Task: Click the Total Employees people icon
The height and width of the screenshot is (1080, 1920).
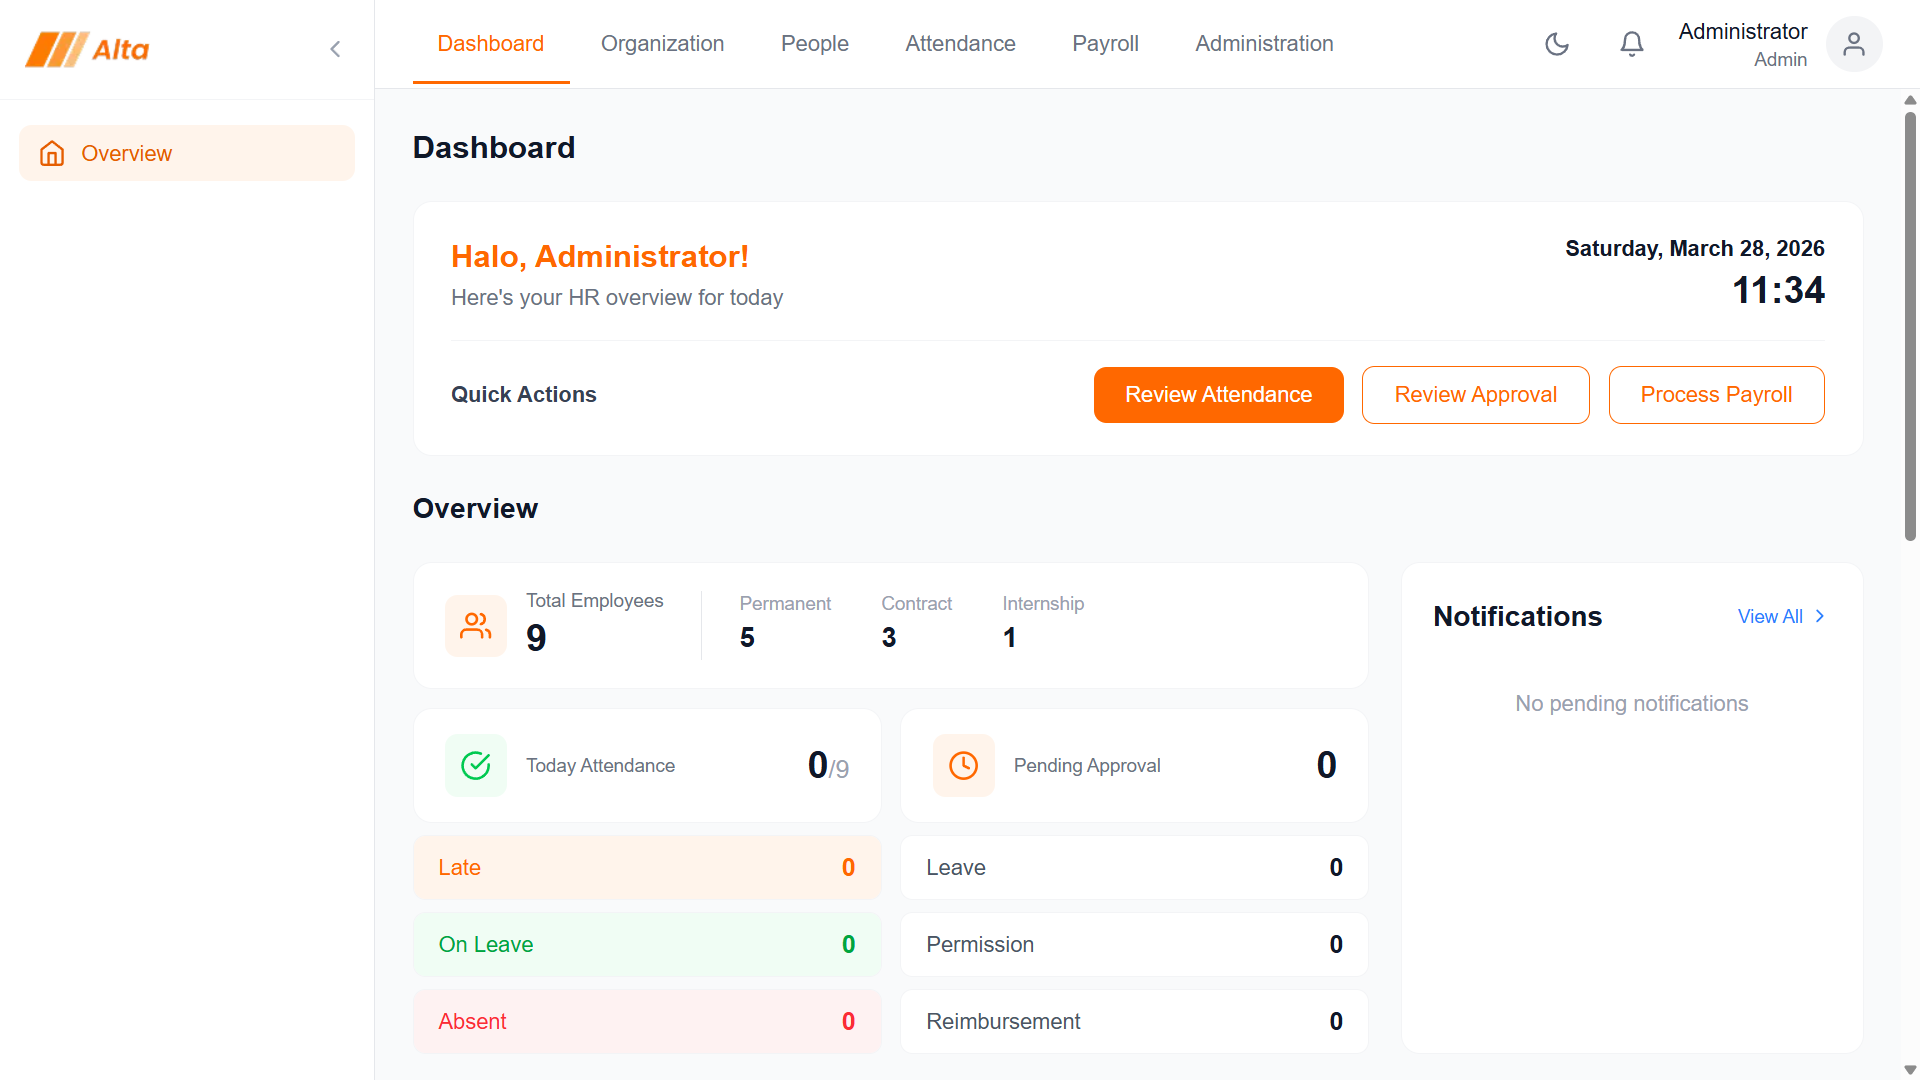Action: (x=476, y=626)
